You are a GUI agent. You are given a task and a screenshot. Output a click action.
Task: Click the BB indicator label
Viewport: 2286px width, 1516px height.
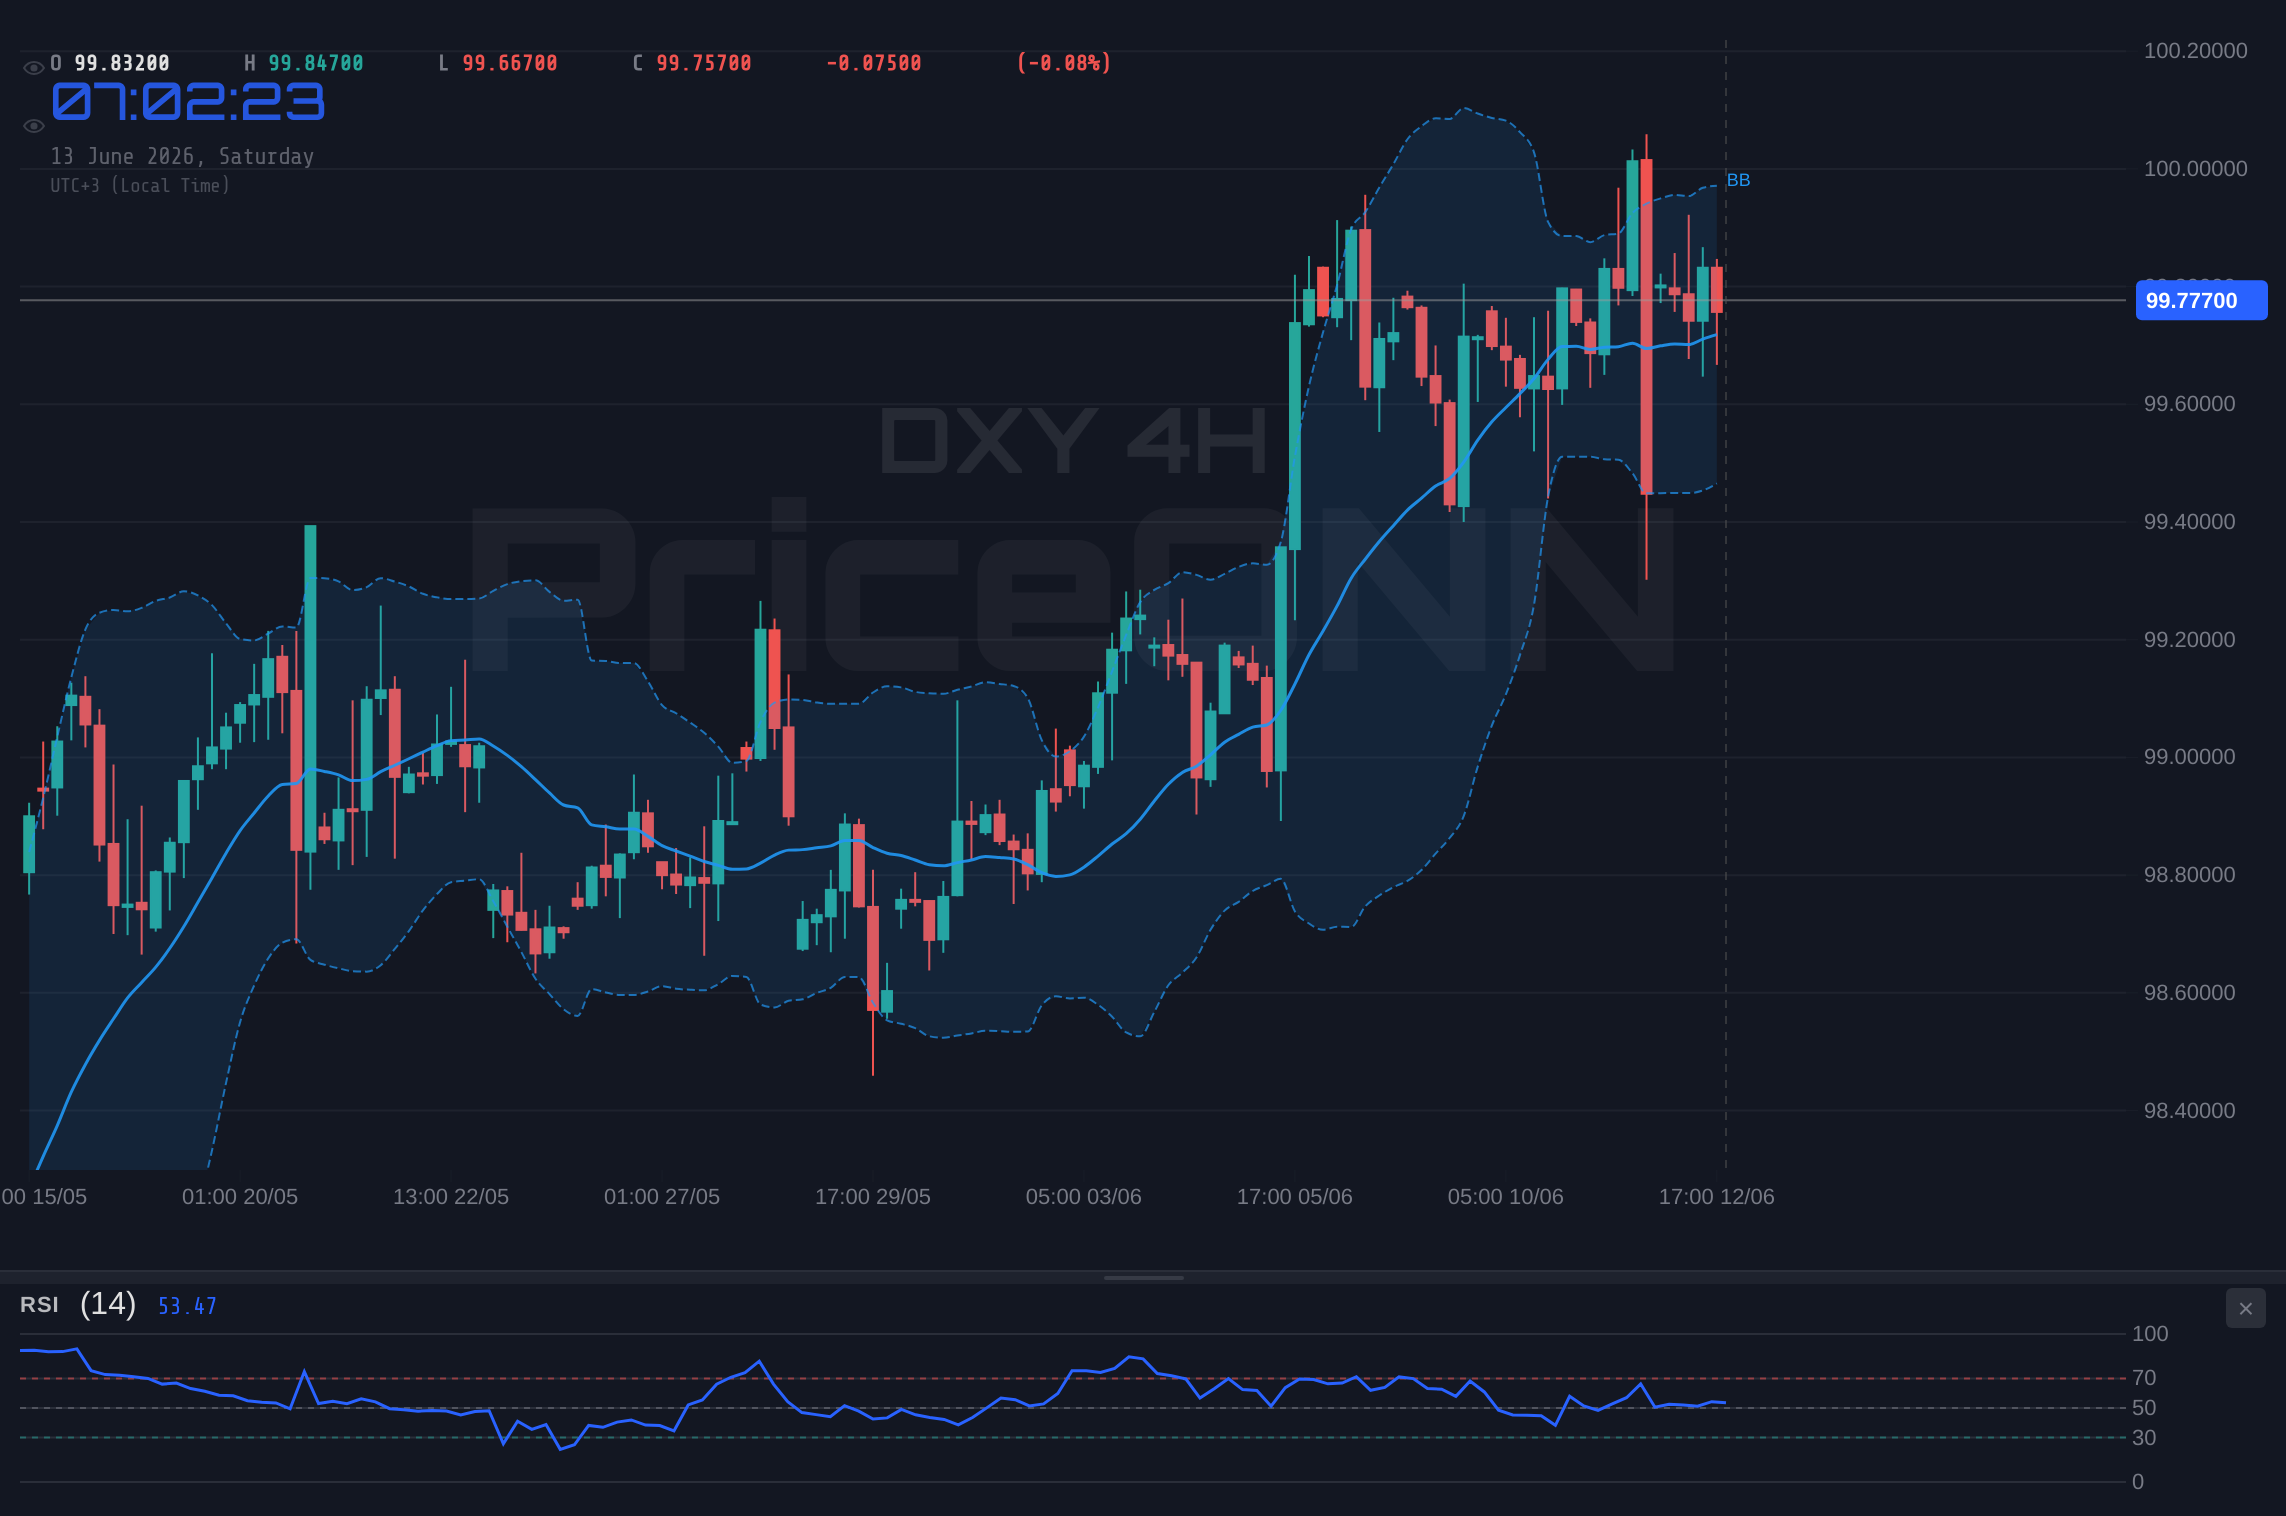1738,180
